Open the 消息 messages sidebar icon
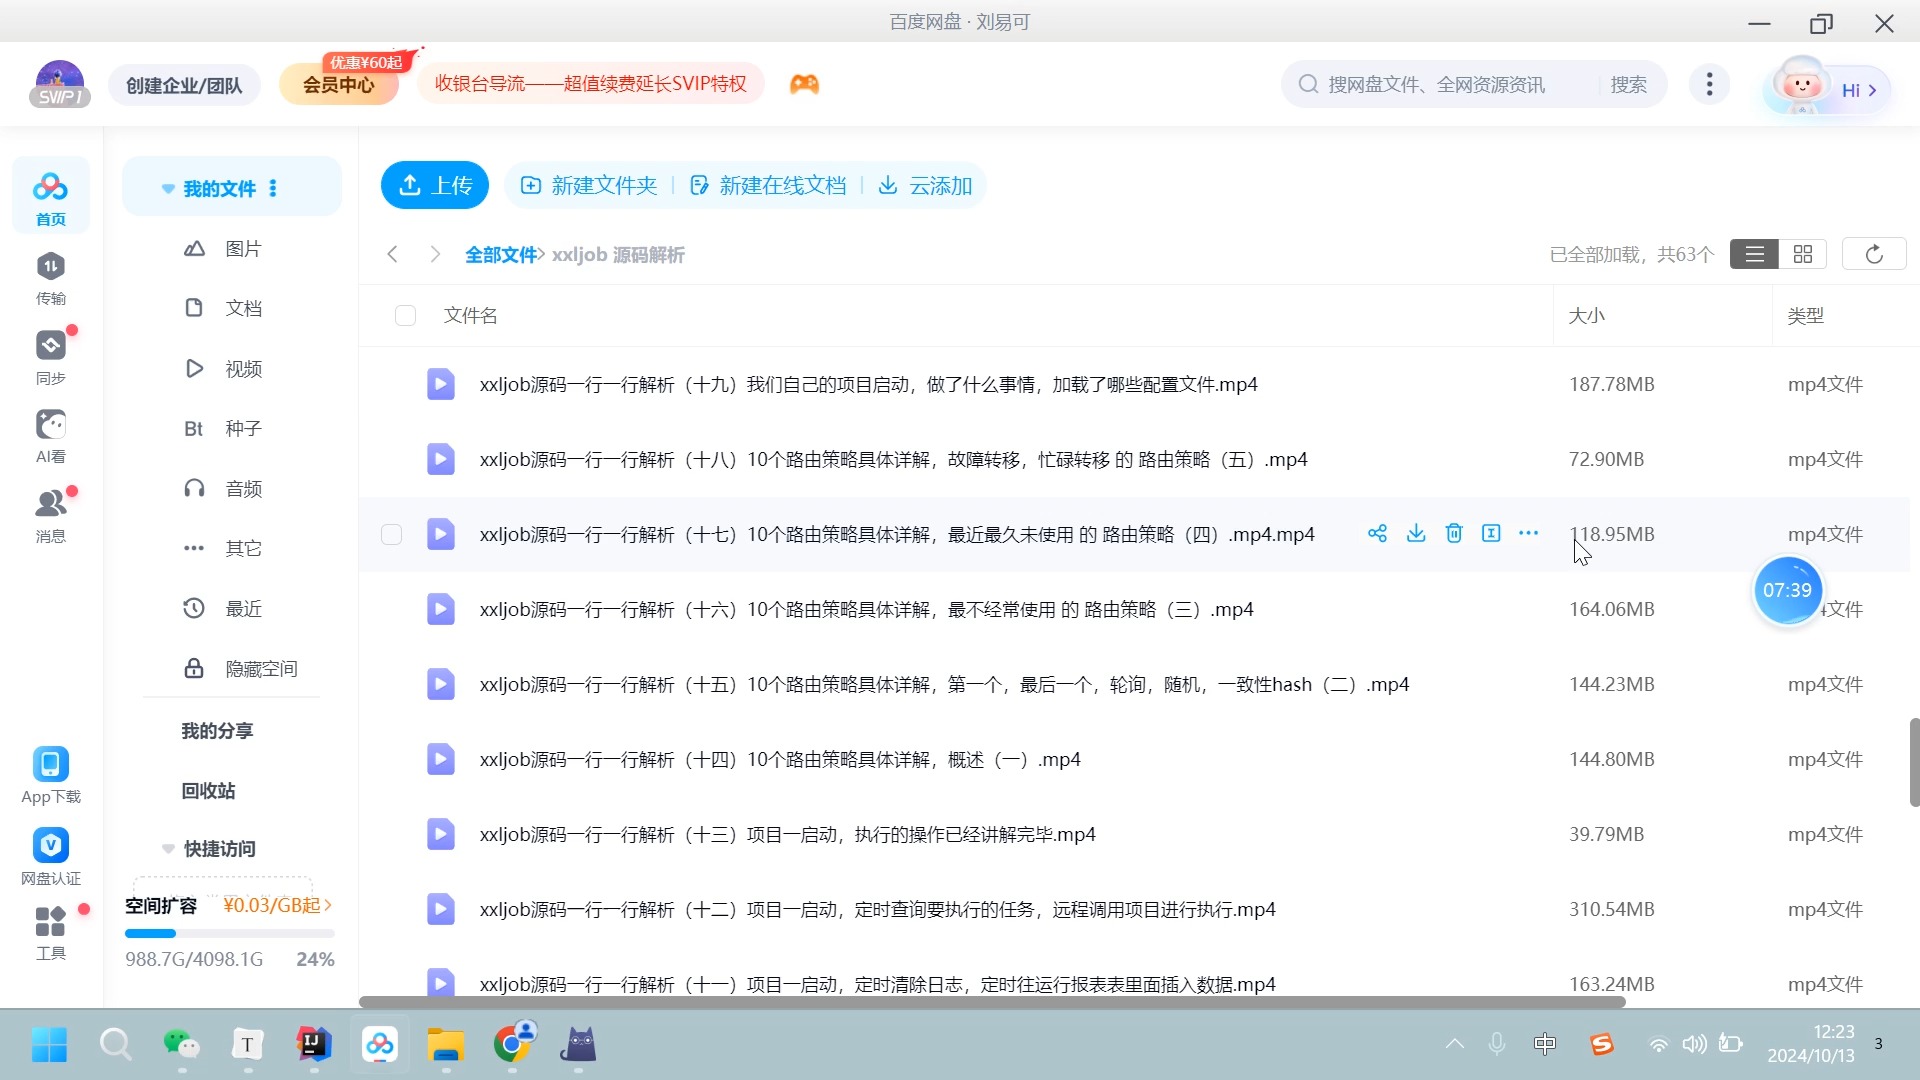This screenshot has width=1920, height=1080. [x=50, y=515]
